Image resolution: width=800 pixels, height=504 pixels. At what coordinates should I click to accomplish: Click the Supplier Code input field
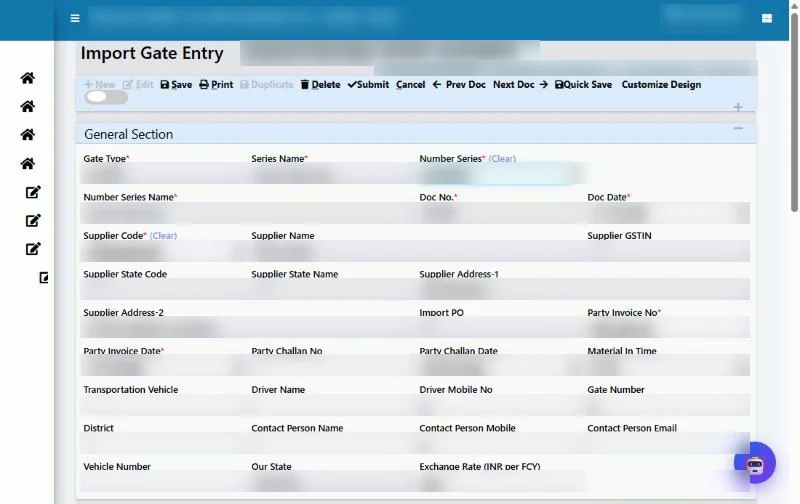tap(163, 251)
